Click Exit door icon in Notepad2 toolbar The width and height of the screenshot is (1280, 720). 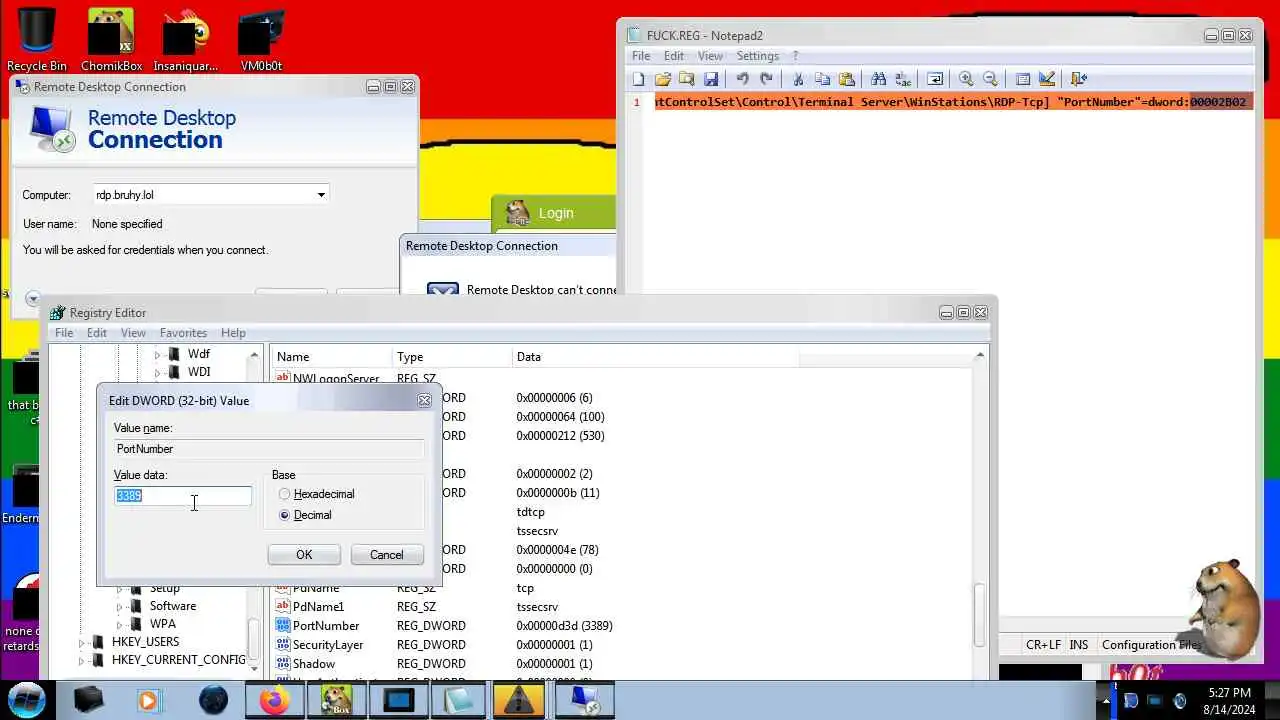click(1078, 79)
